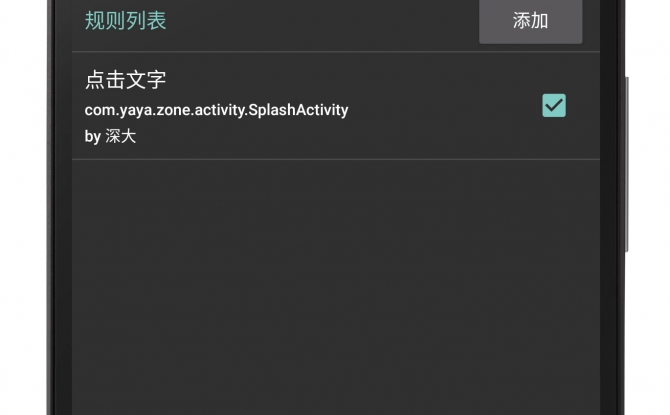Click the 规则列表 header title
This screenshot has width=670, height=415.
[125, 21]
